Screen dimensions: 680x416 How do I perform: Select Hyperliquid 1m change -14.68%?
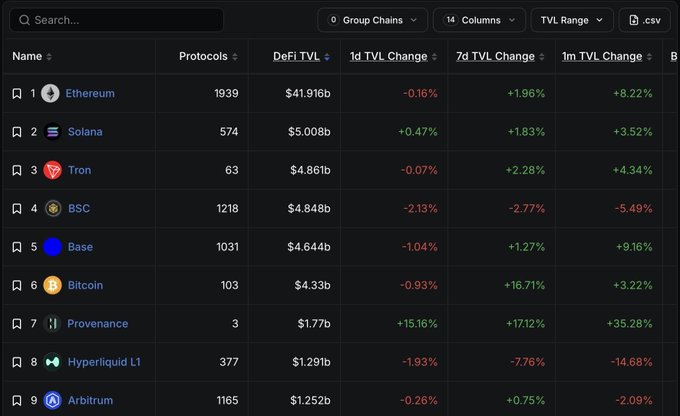(631, 362)
